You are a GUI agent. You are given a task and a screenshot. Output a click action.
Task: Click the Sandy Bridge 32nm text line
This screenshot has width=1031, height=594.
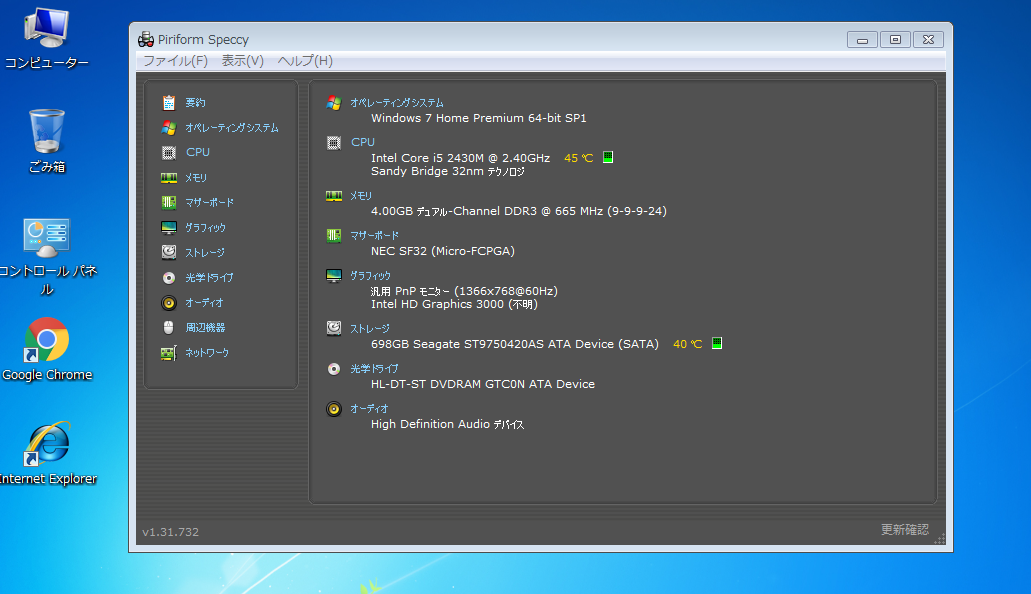pos(448,172)
